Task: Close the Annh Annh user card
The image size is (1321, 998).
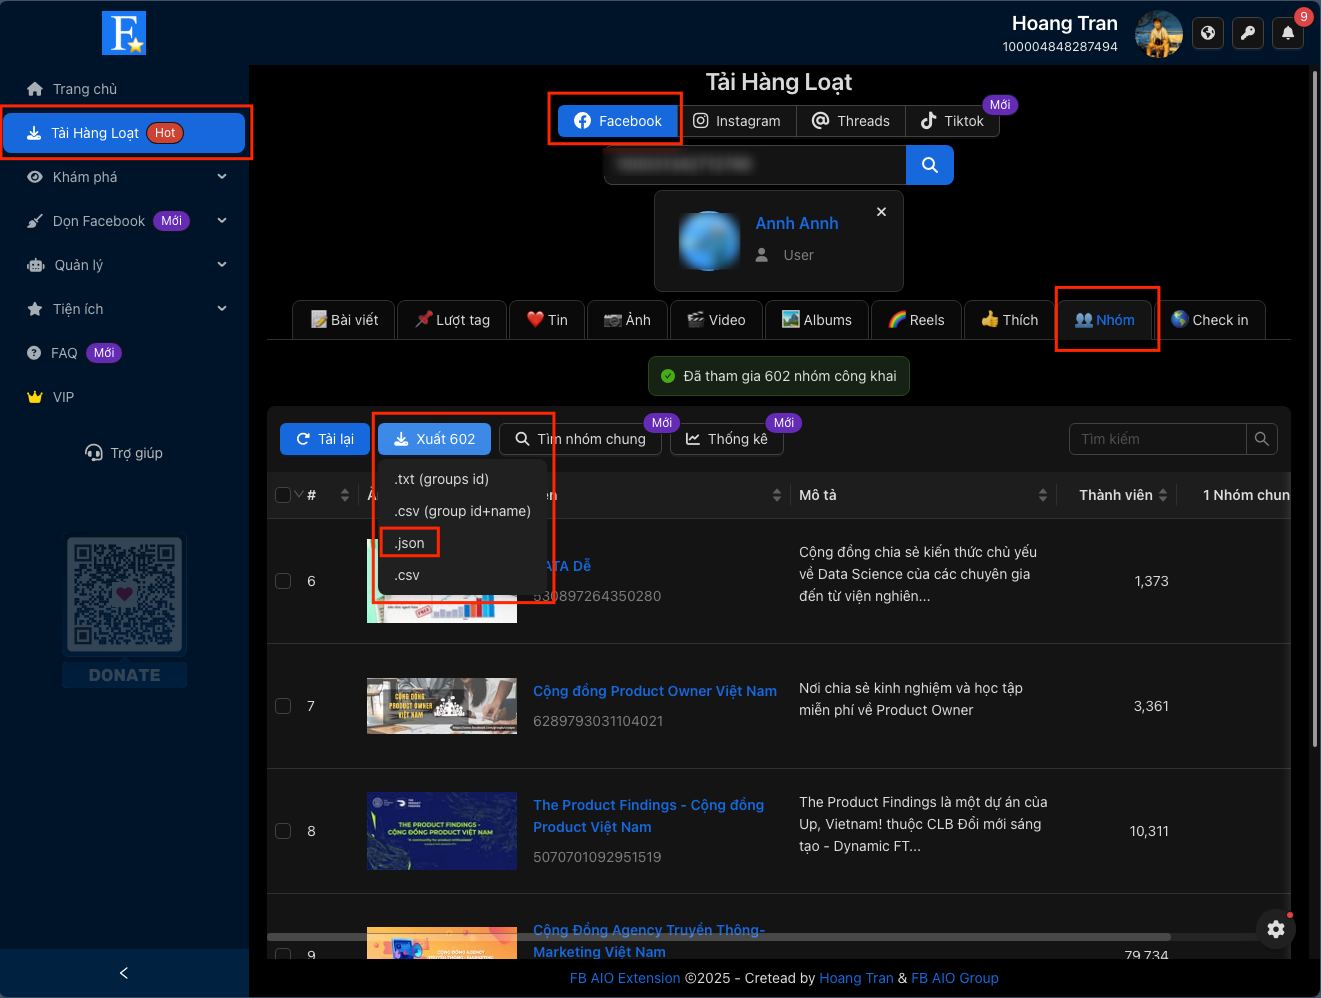Action: [x=881, y=212]
